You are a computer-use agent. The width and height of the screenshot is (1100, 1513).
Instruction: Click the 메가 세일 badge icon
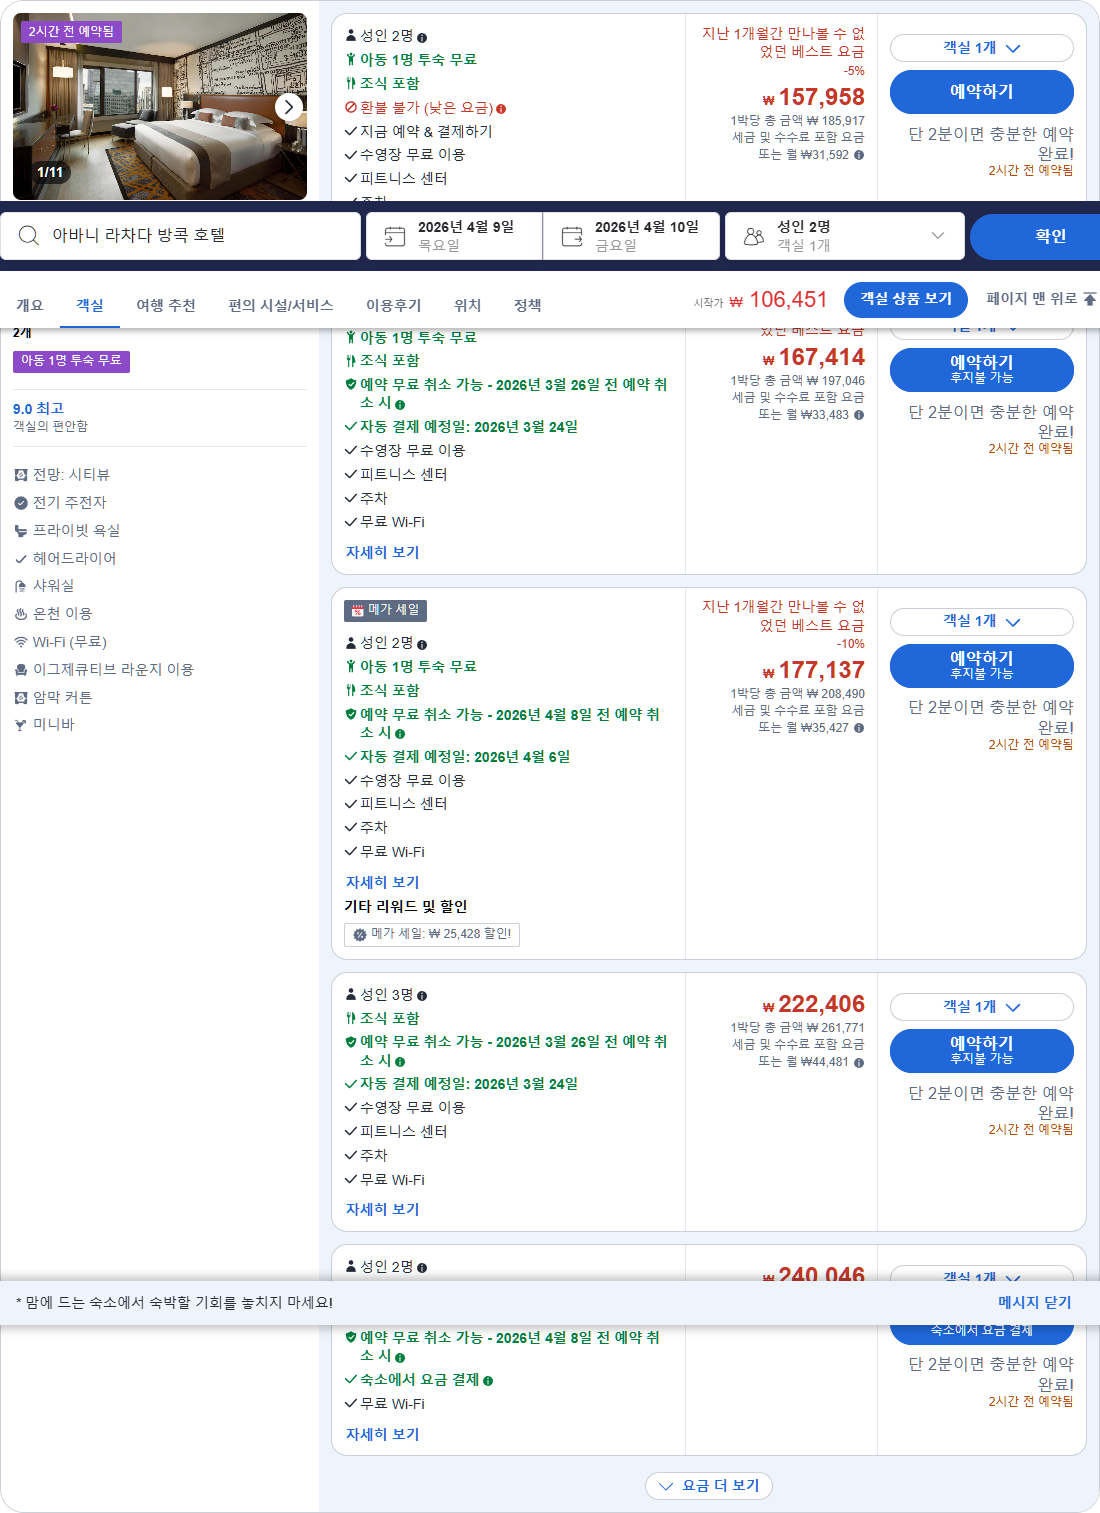click(357, 610)
